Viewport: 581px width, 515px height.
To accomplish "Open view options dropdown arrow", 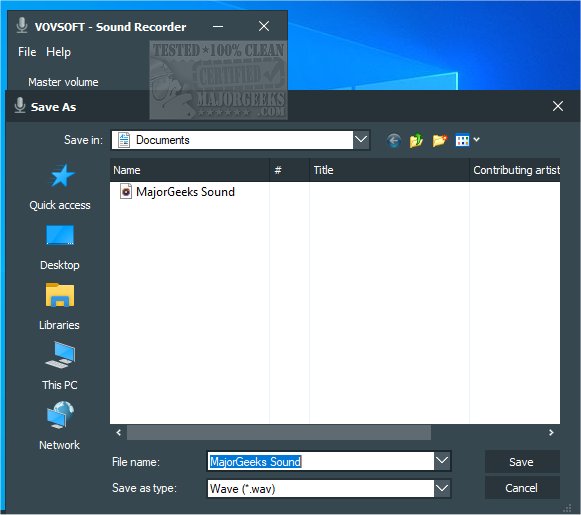I will pyautogui.click(x=476, y=140).
